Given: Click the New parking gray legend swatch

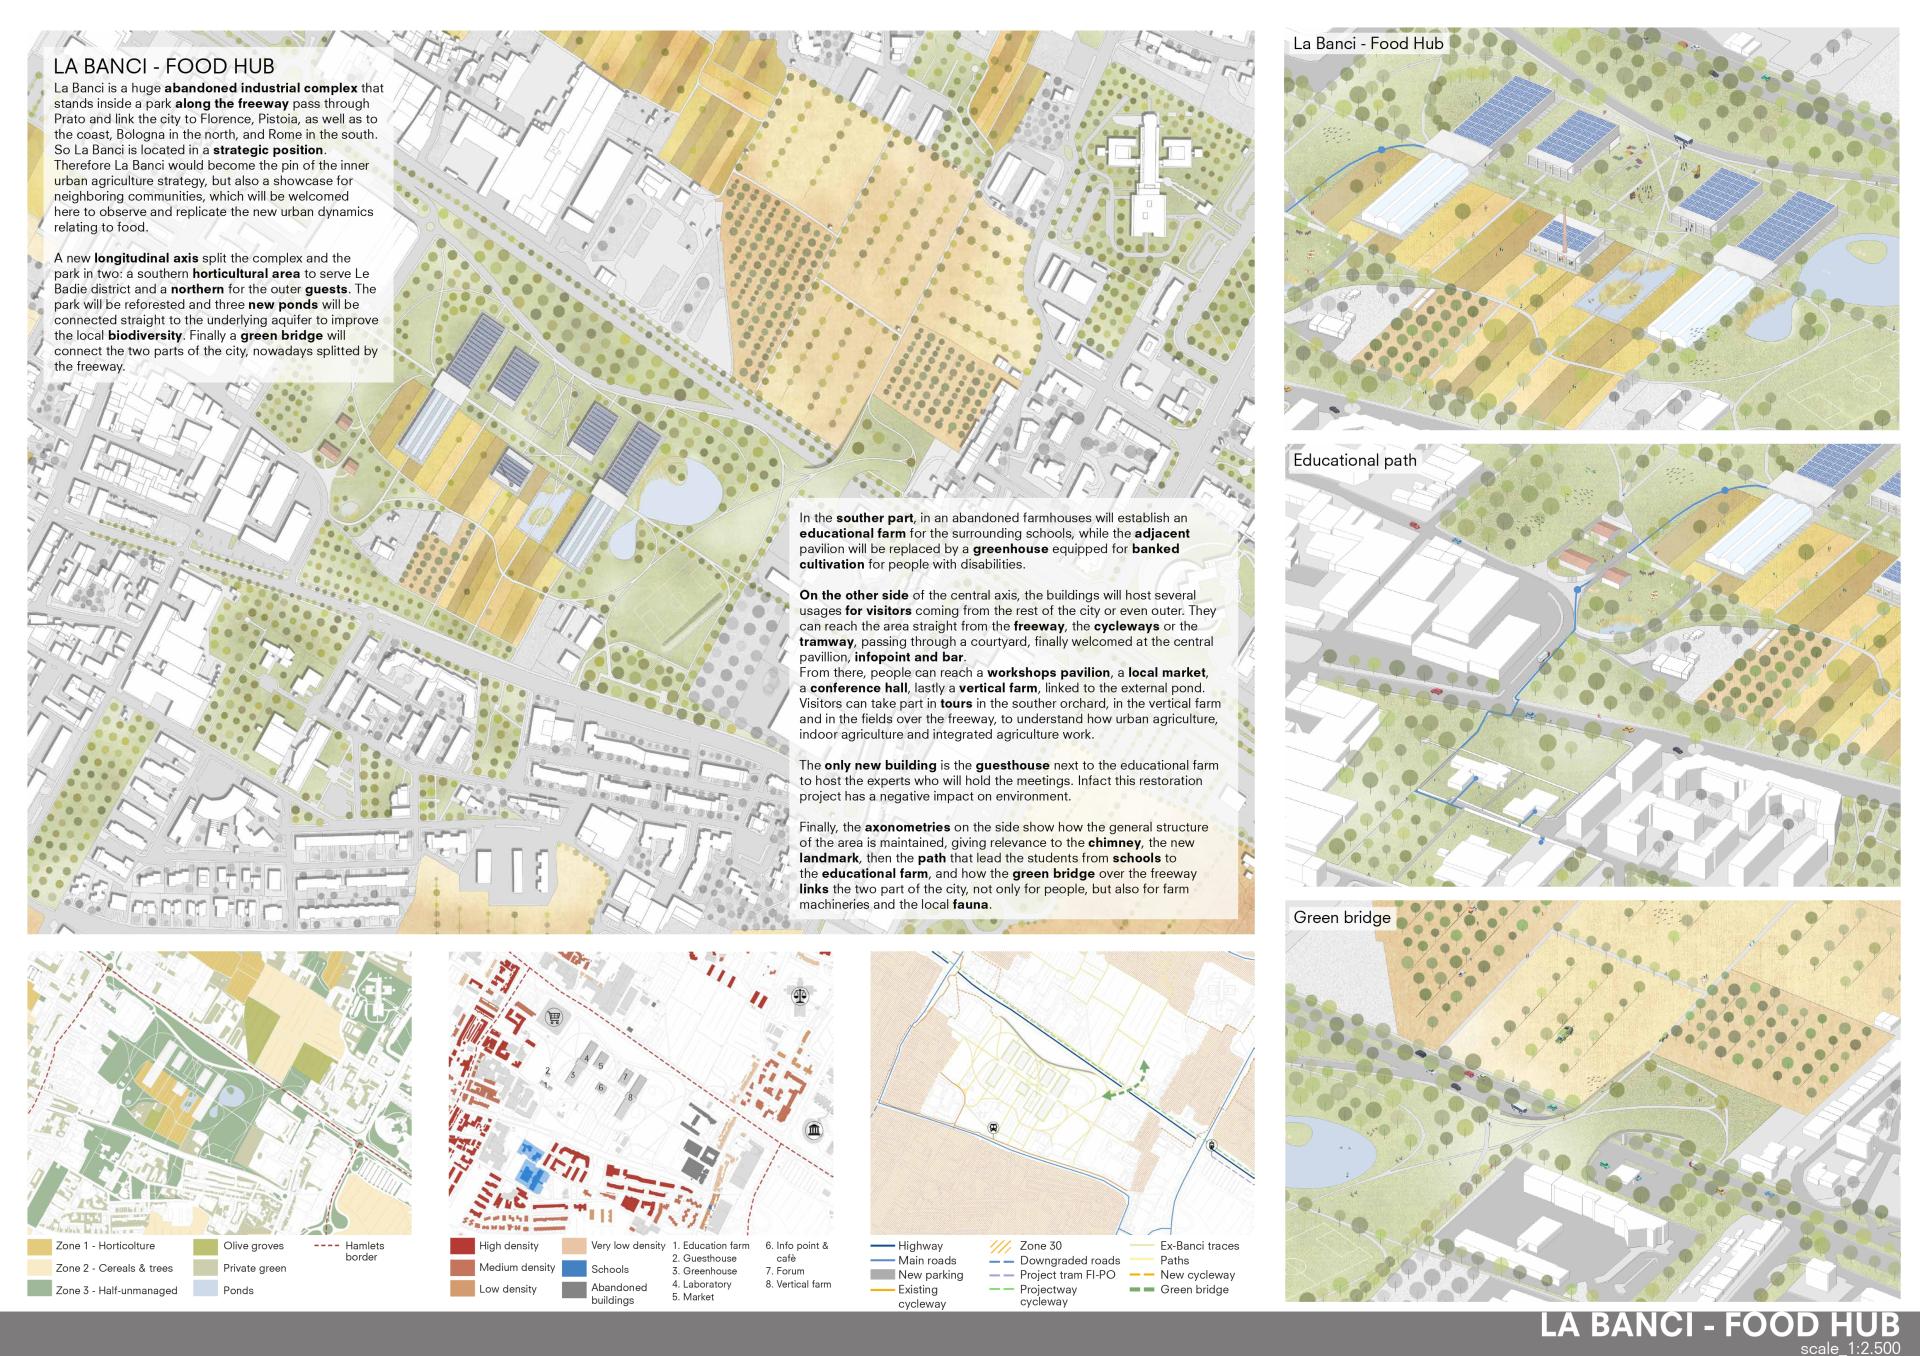Looking at the screenshot, I should (882, 1275).
